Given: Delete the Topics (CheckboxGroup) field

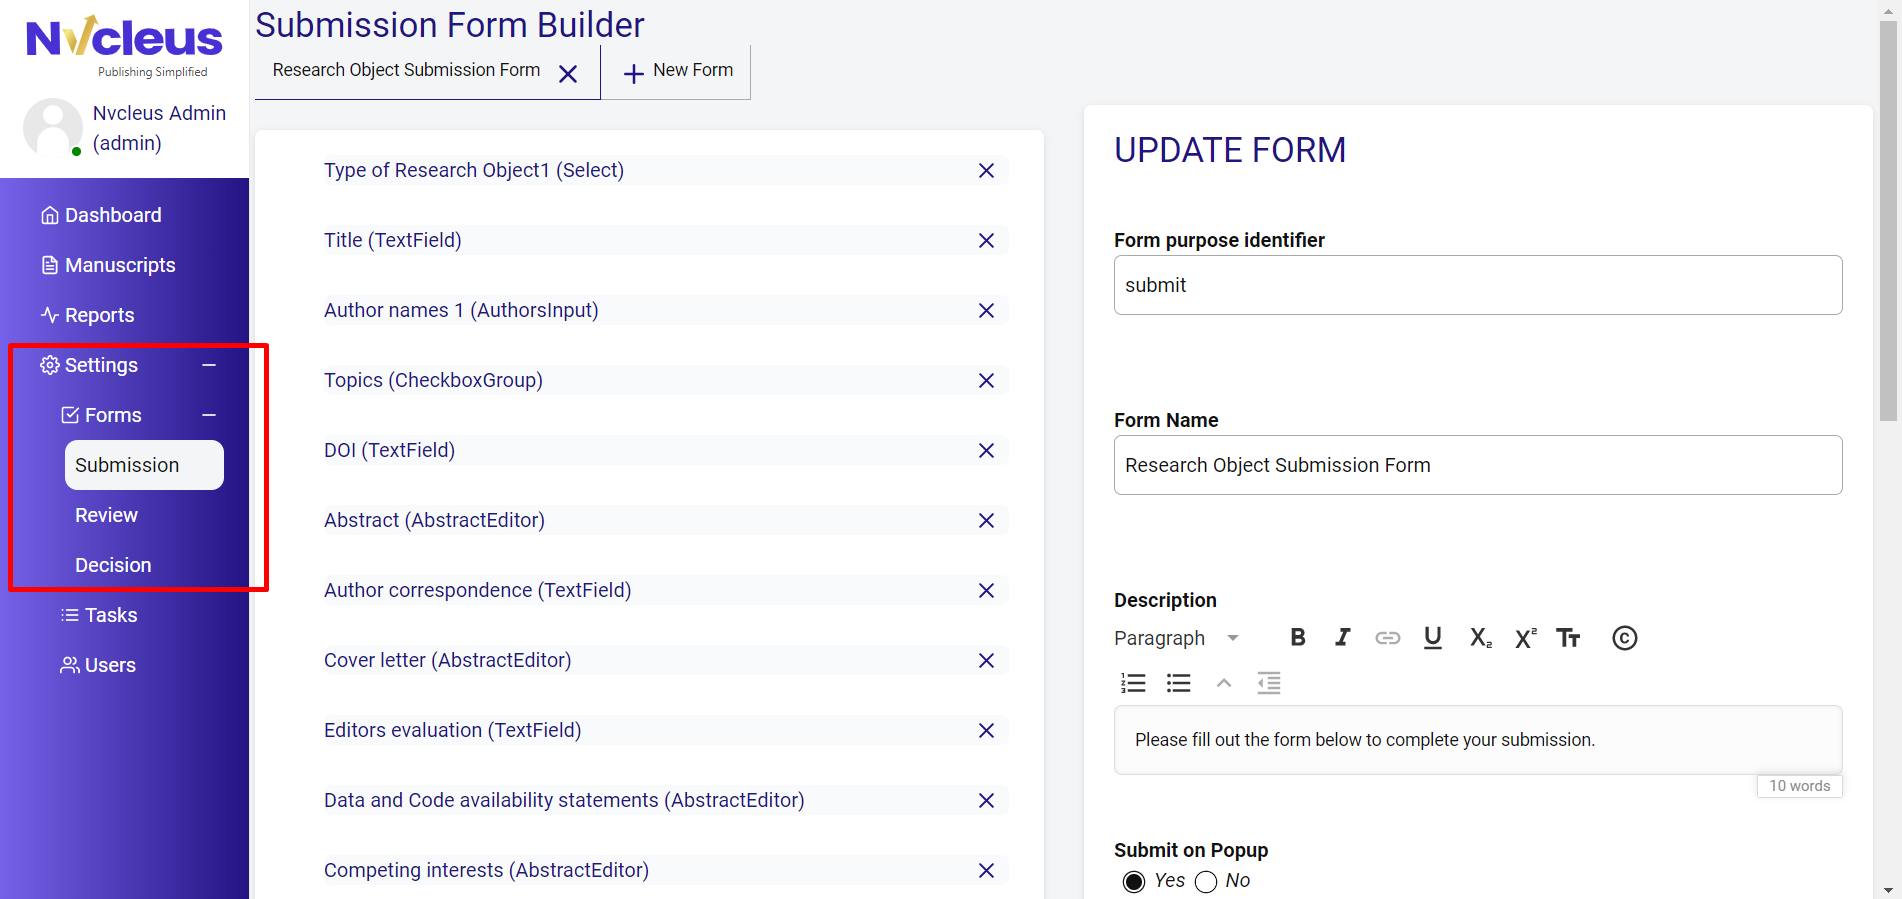Looking at the screenshot, I should (986, 381).
